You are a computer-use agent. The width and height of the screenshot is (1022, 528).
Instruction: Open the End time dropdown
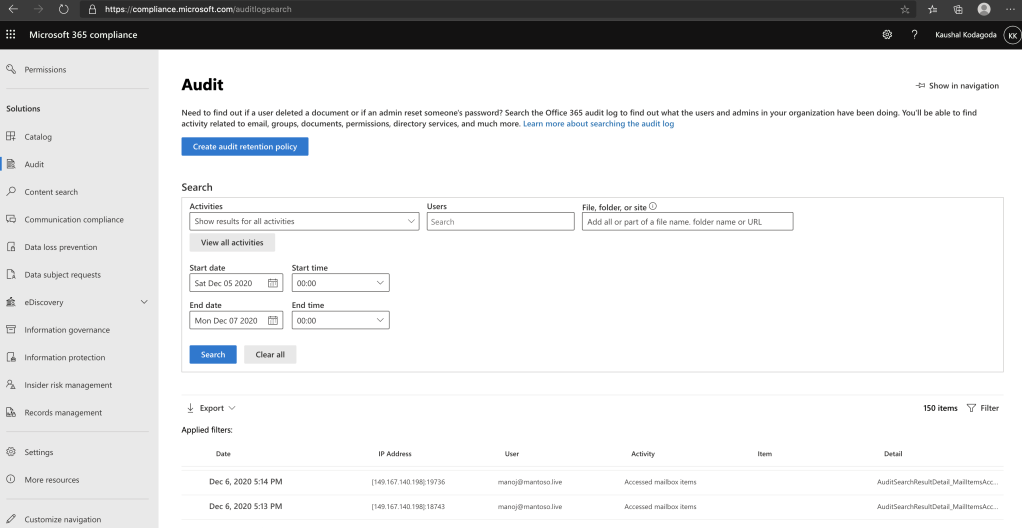(340, 321)
